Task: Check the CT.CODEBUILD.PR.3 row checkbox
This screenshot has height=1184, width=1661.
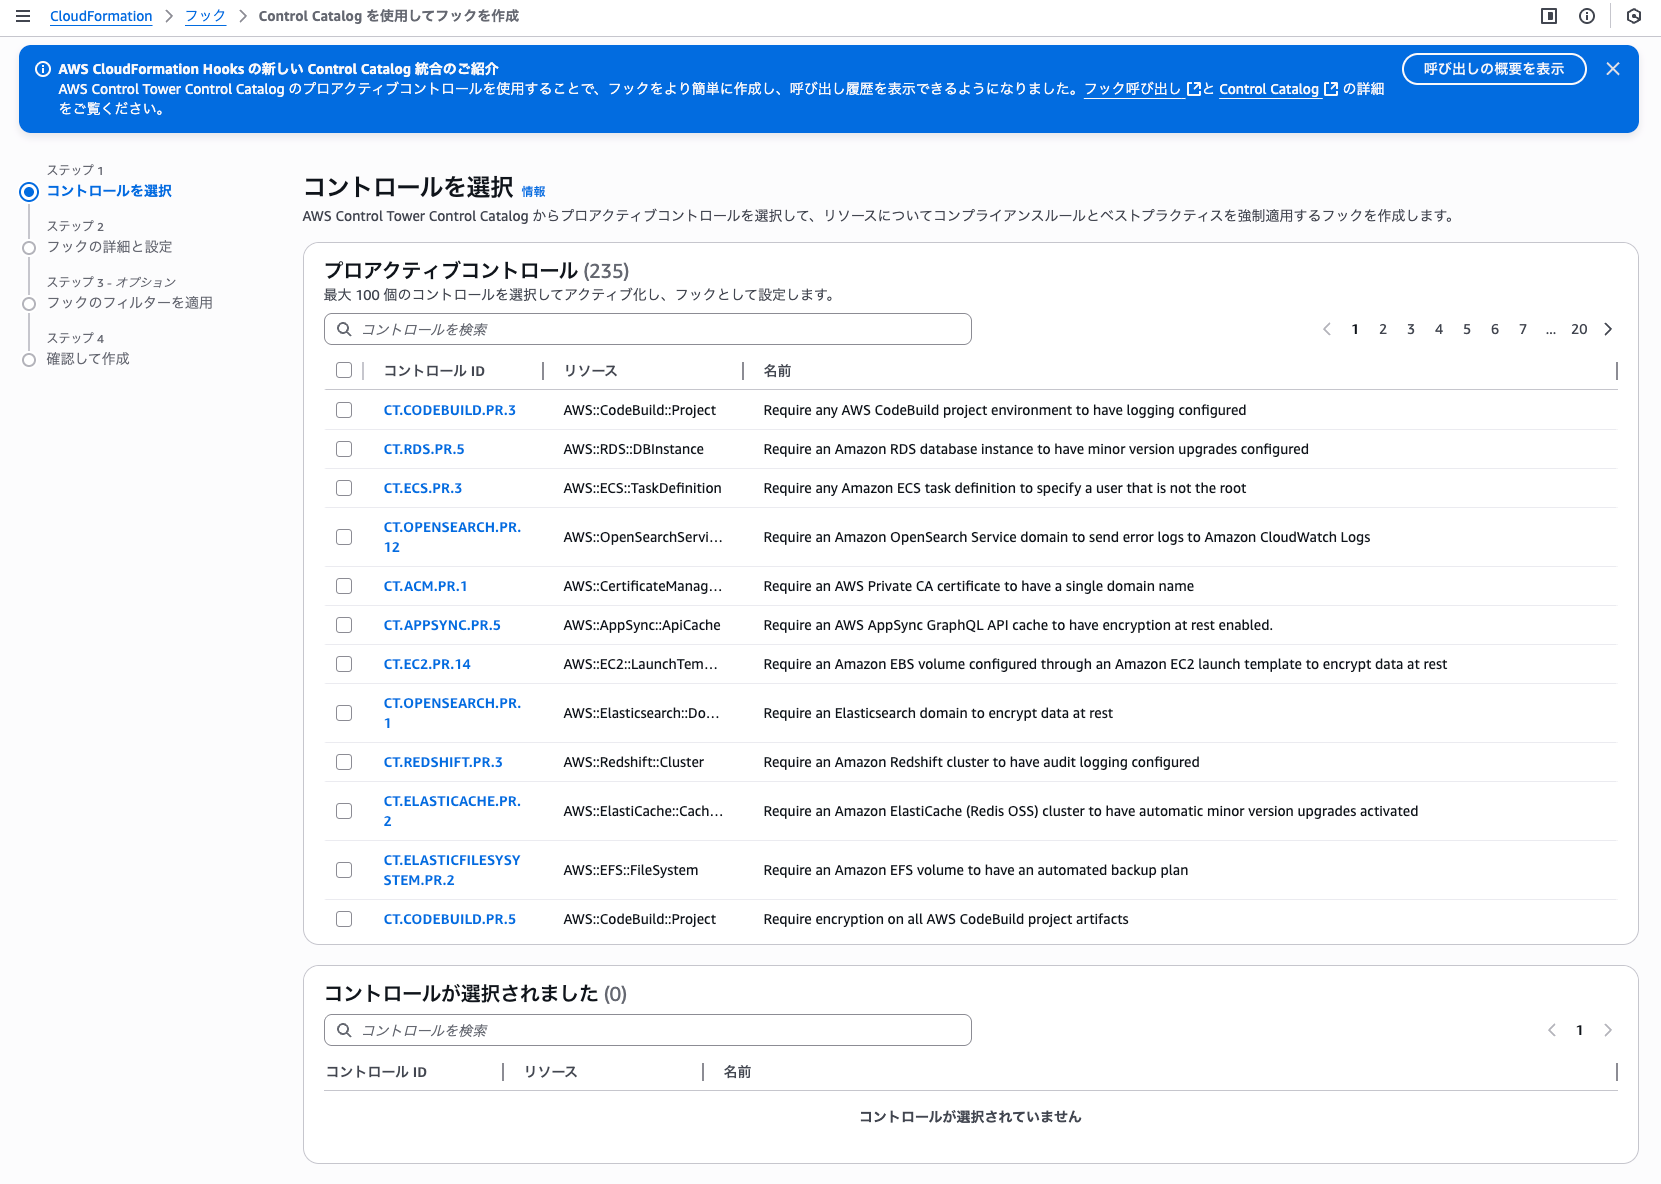Action: (344, 410)
